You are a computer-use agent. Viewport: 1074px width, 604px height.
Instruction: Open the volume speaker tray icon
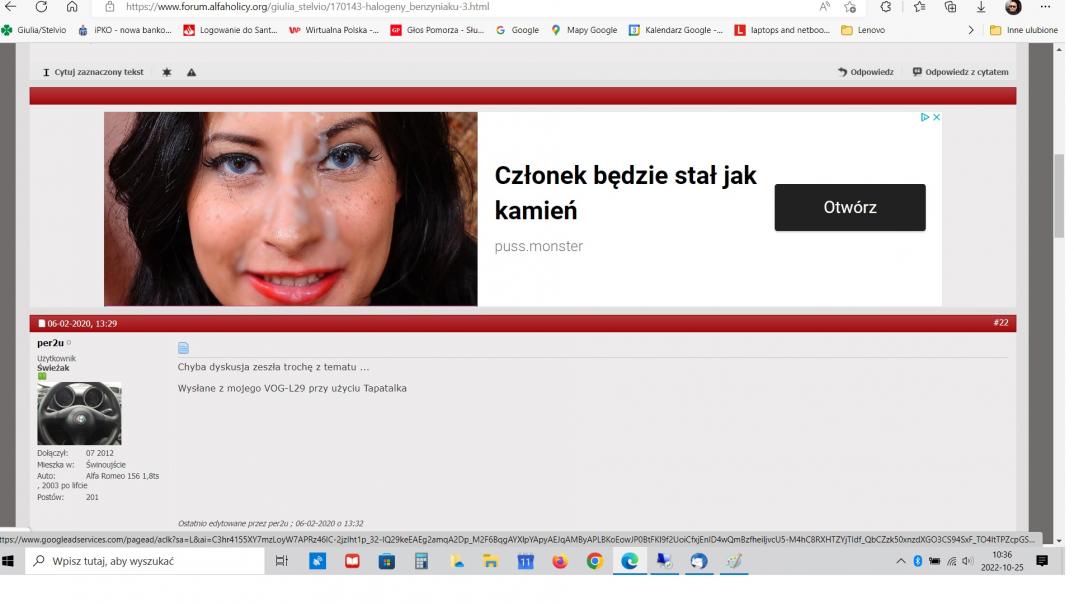tap(968, 562)
